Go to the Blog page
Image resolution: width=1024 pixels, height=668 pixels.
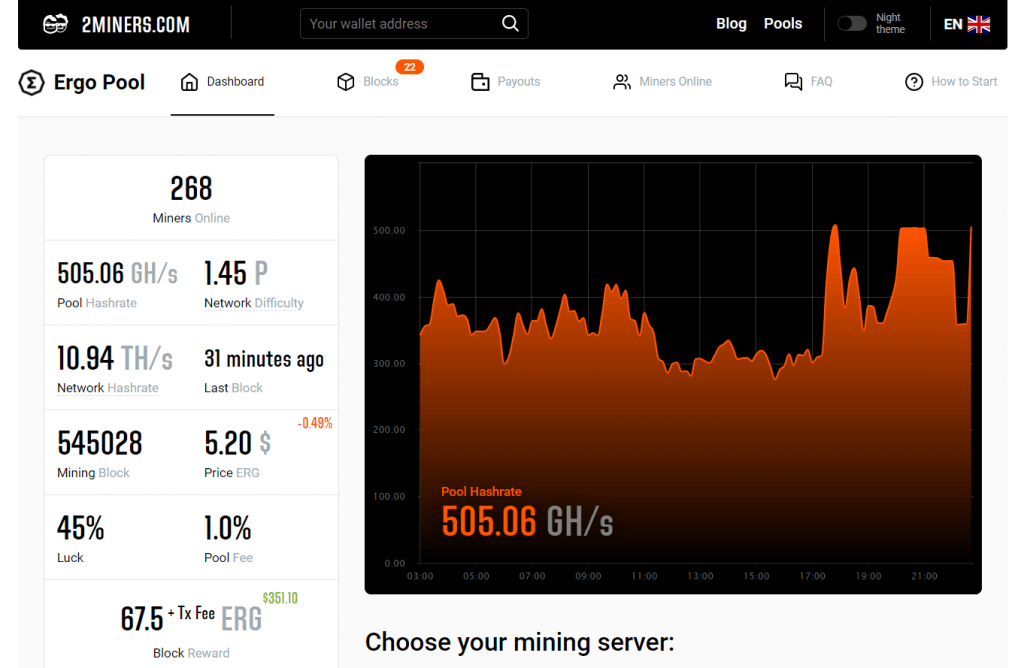tap(731, 24)
